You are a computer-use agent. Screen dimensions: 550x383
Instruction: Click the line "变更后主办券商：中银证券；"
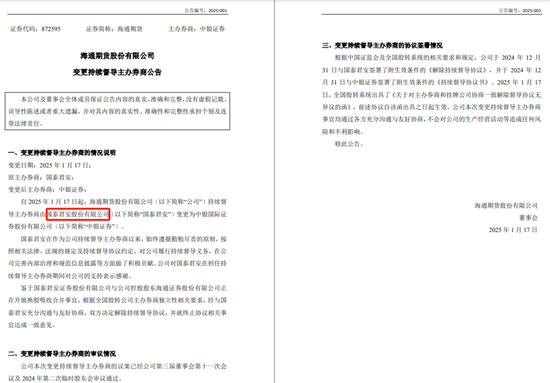pyautogui.click(x=47, y=189)
